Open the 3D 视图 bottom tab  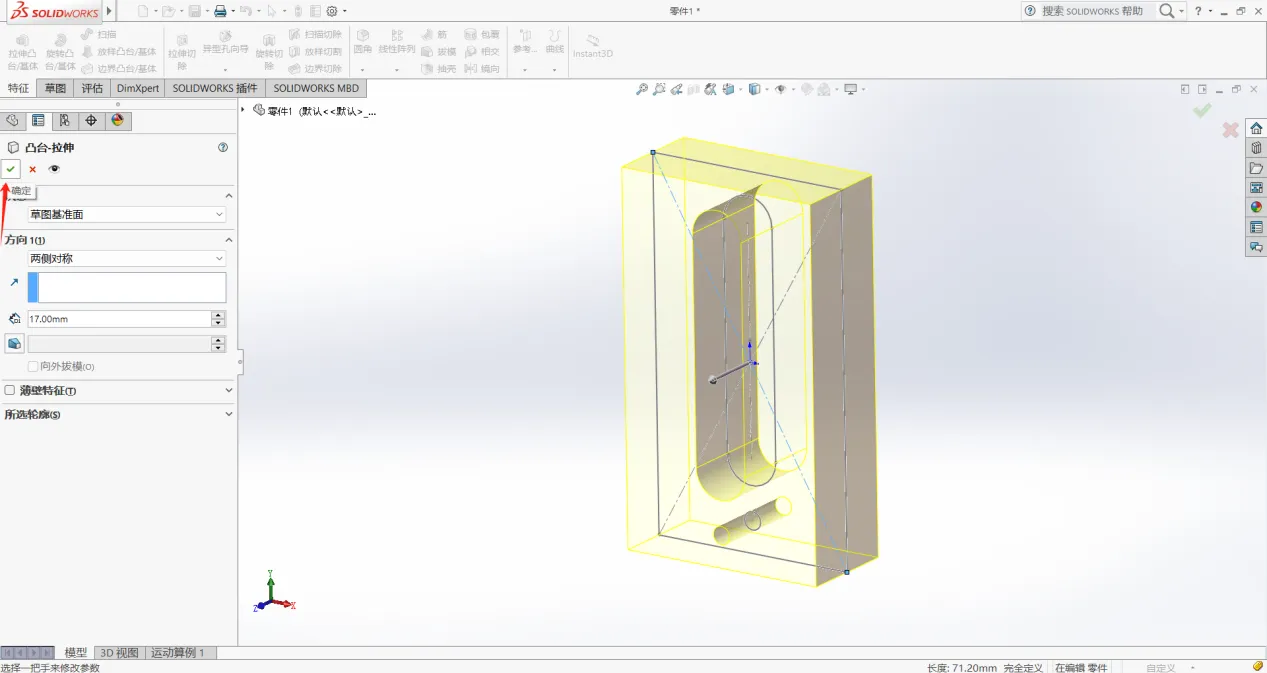119,653
